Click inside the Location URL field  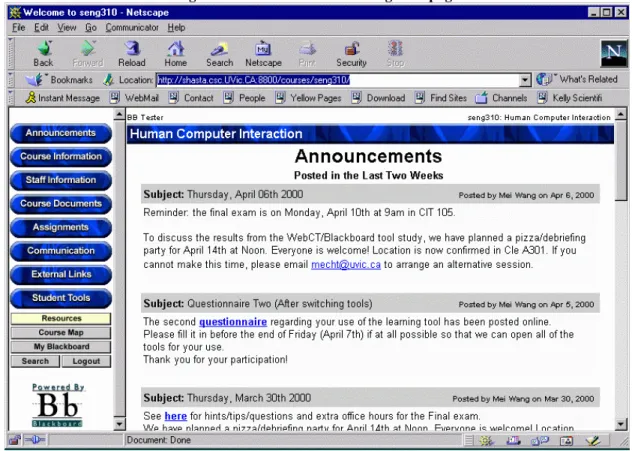338,80
